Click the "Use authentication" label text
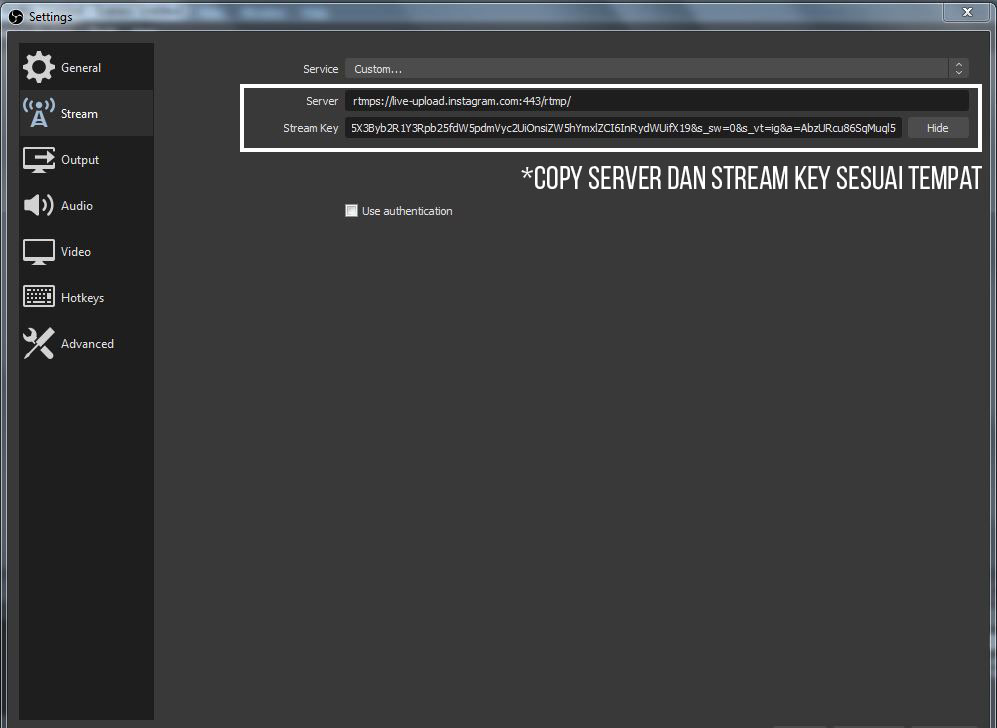997x728 pixels. coord(407,211)
